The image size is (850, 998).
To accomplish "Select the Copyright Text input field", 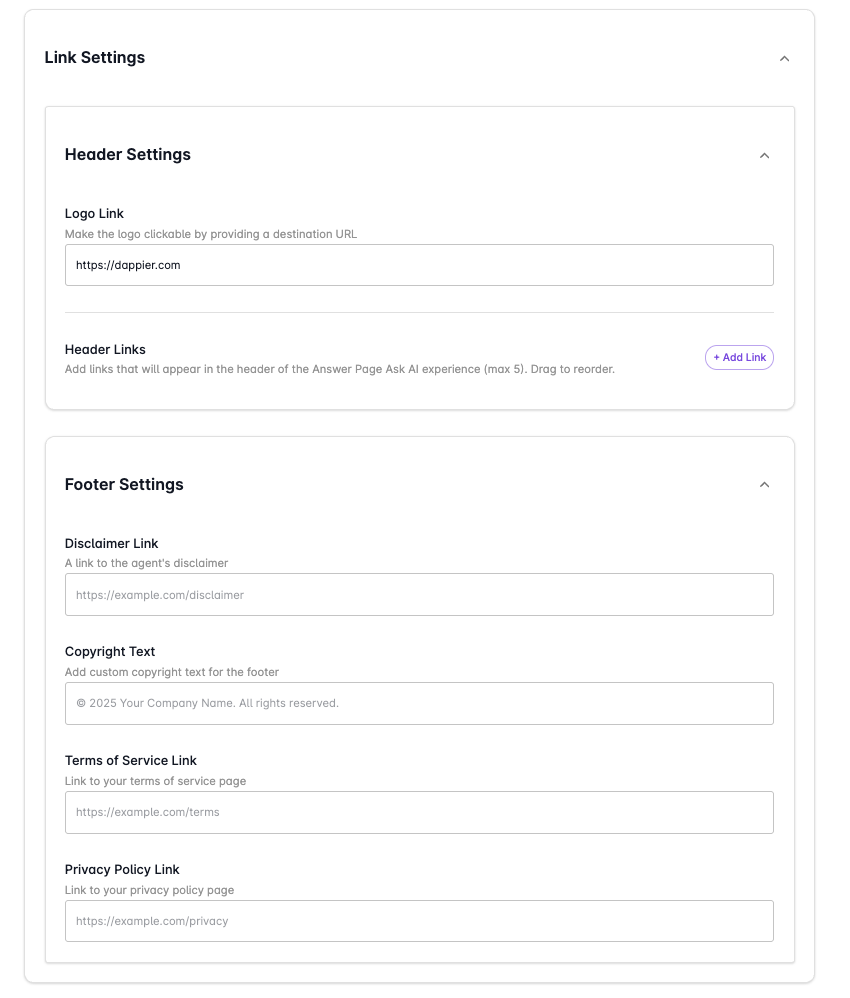I will coord(419,703).
